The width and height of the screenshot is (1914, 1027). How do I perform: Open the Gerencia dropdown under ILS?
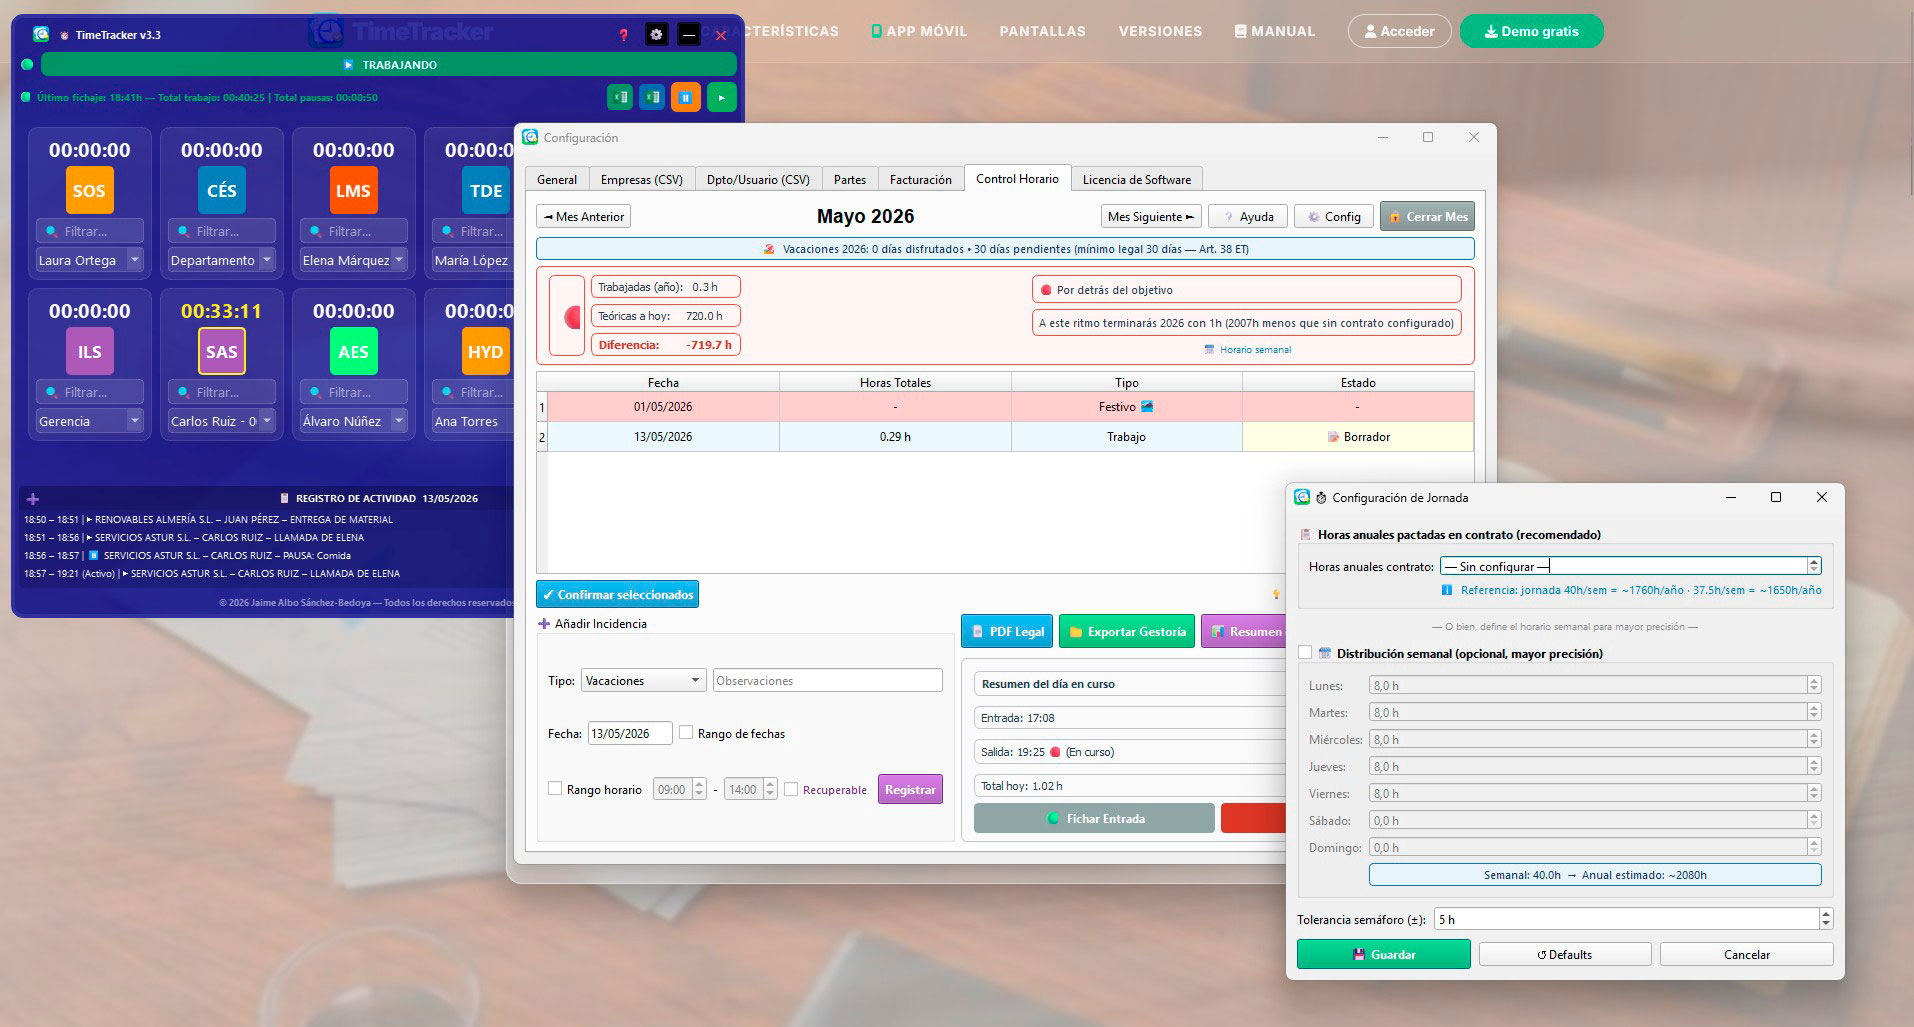89,421
